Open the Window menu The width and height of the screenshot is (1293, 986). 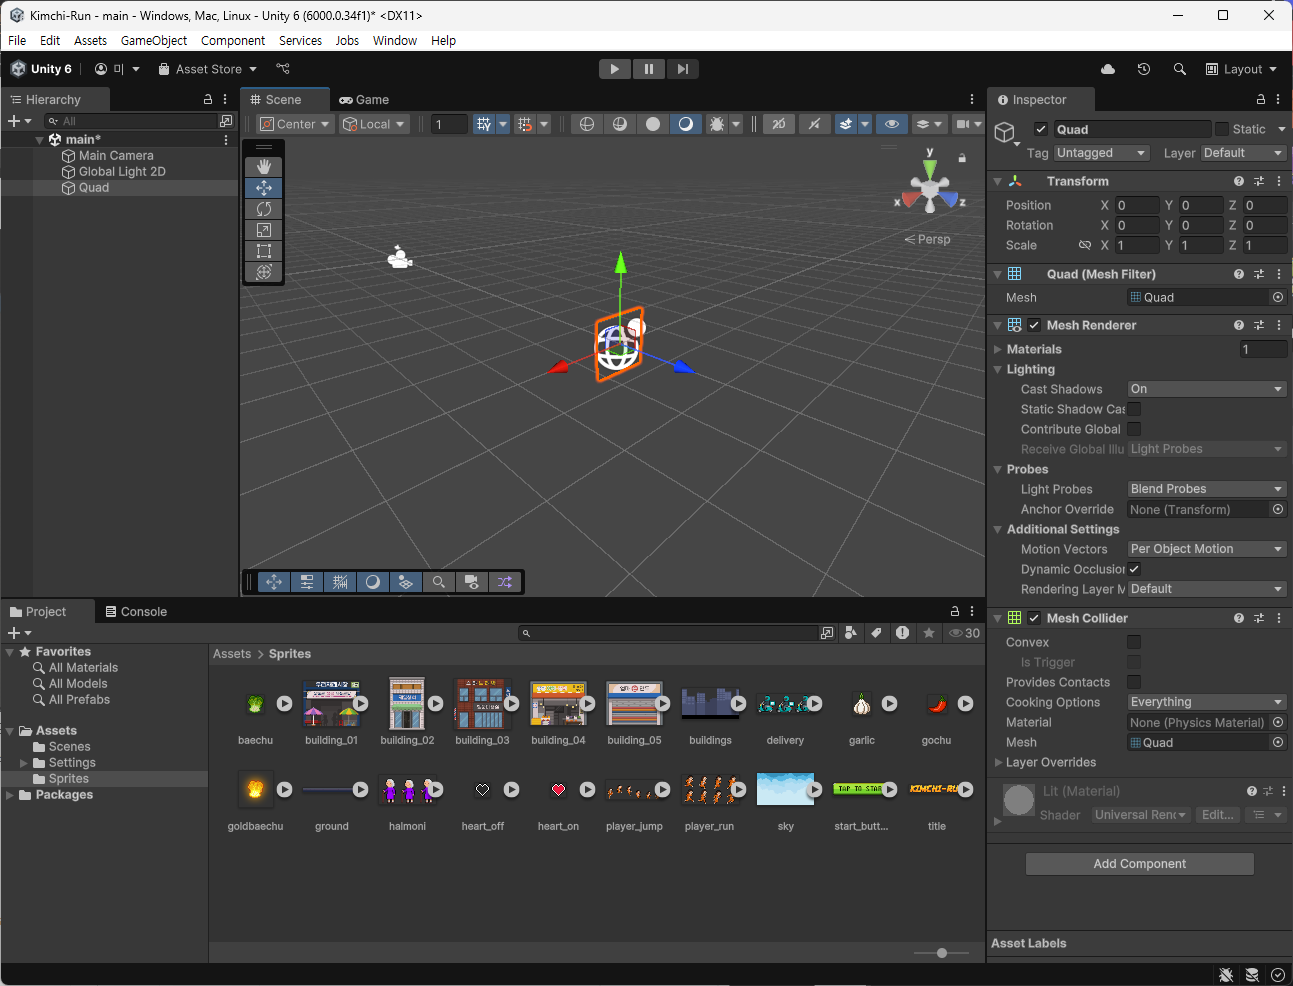click(395, 41)
